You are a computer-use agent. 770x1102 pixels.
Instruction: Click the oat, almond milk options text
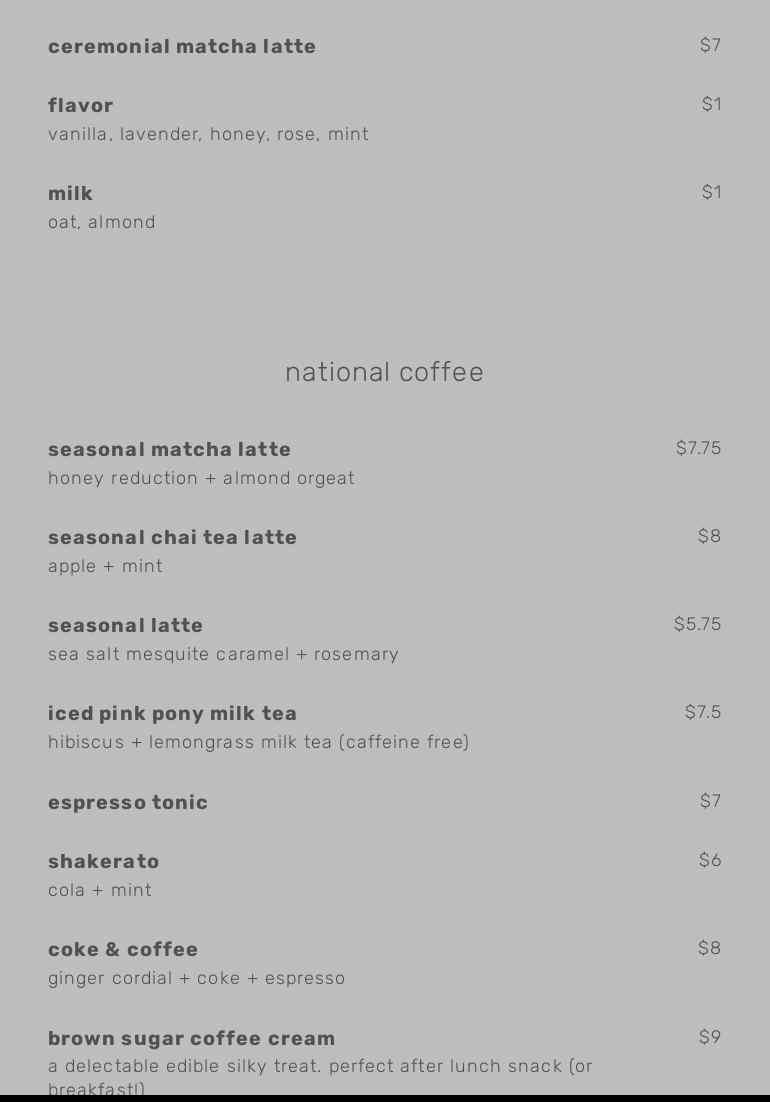click(102, 222)
